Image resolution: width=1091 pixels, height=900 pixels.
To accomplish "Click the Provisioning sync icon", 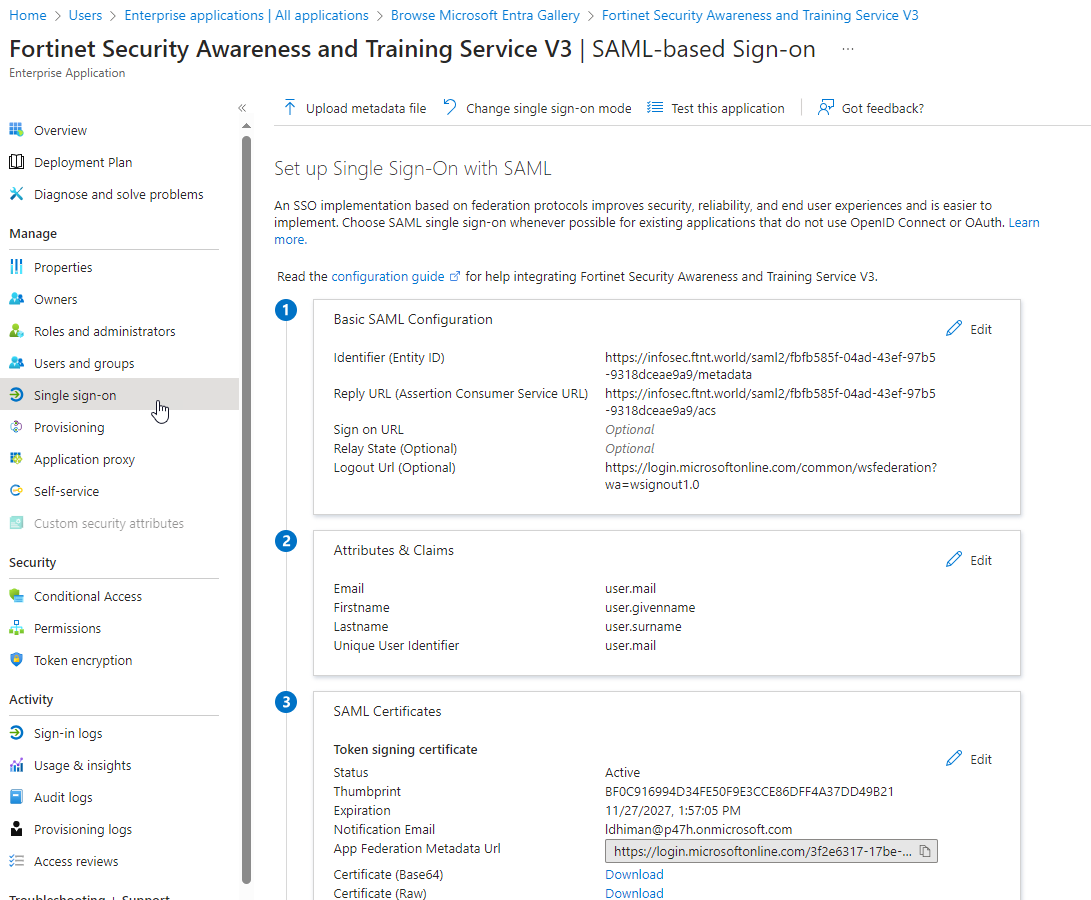I will pos(16,427).
